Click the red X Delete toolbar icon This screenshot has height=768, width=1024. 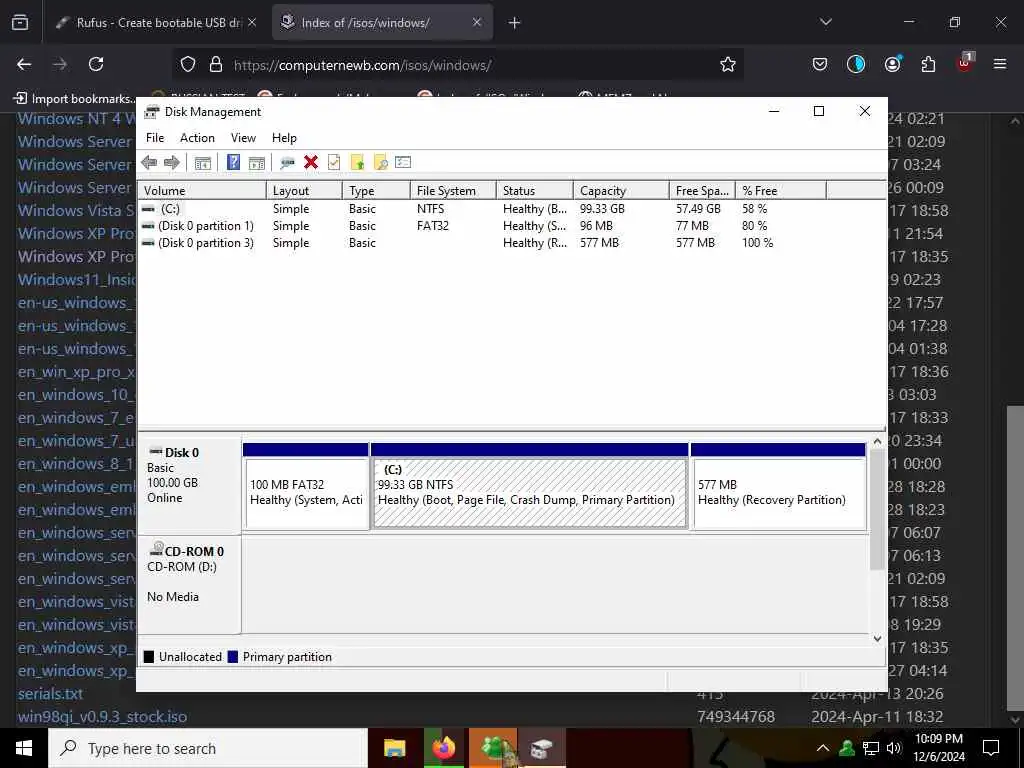tap(311, 163)
